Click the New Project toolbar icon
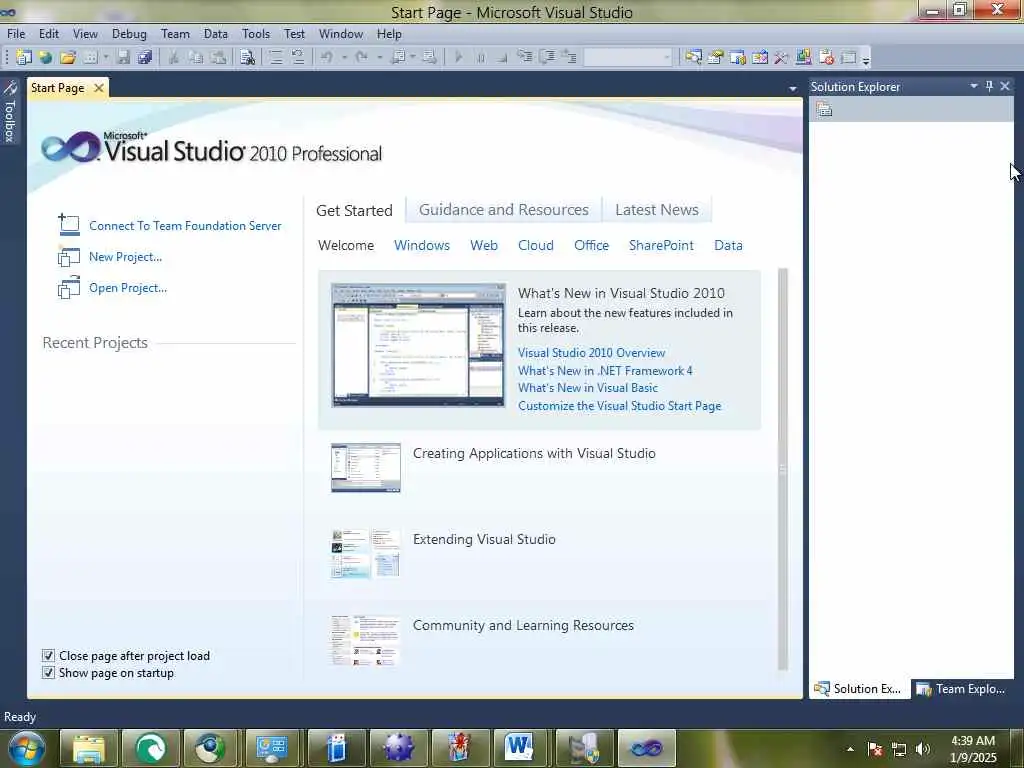The height and width of the screenshot is (768, 1024). pos(24,57)
